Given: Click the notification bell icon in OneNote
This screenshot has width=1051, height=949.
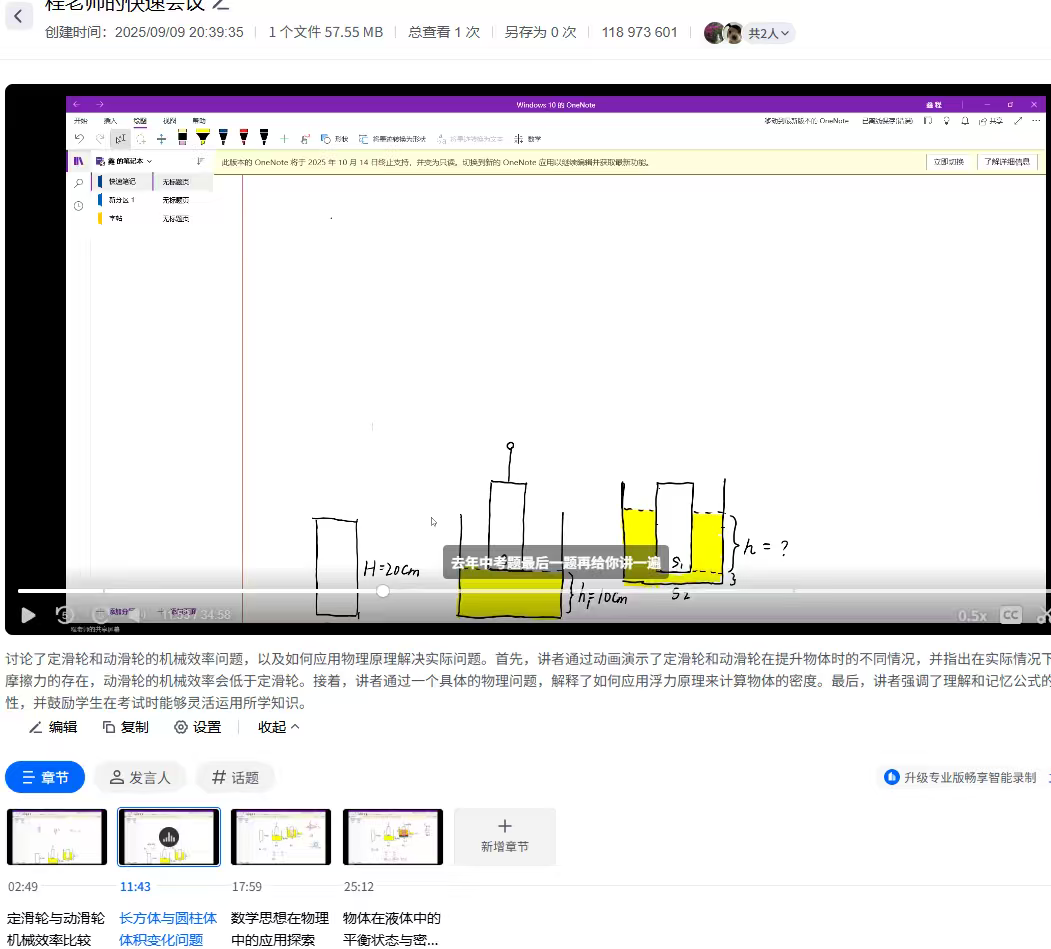Looking at the screenshot, I should click(x=965, y=121).
